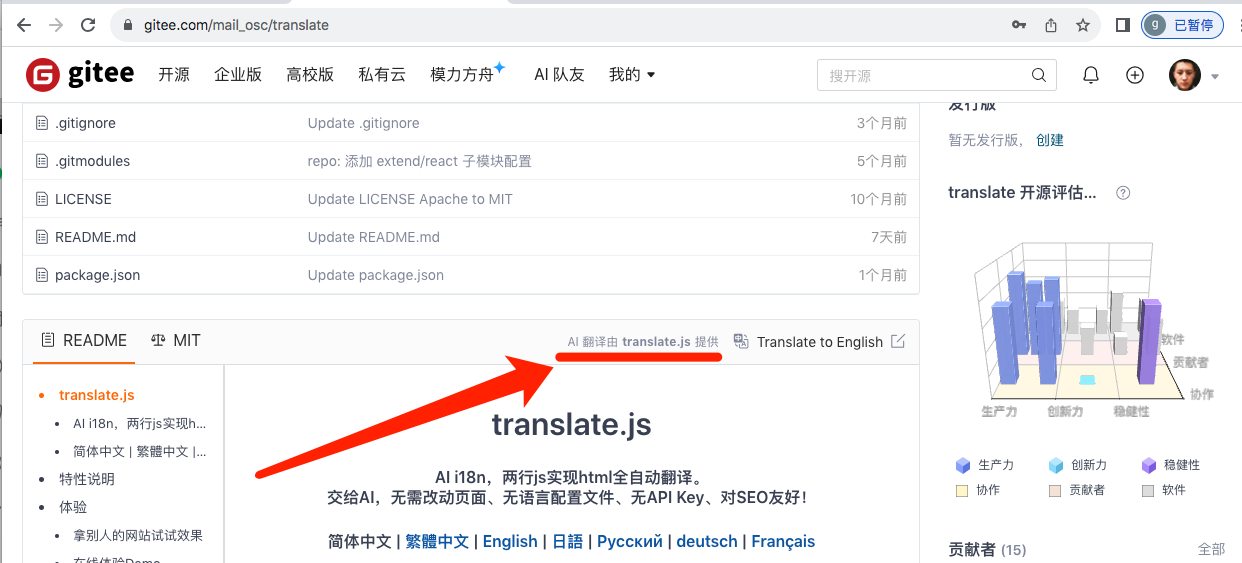Click the plus create-new icon
This screenshot has width=1242, height=563.
click(1134, 75)
